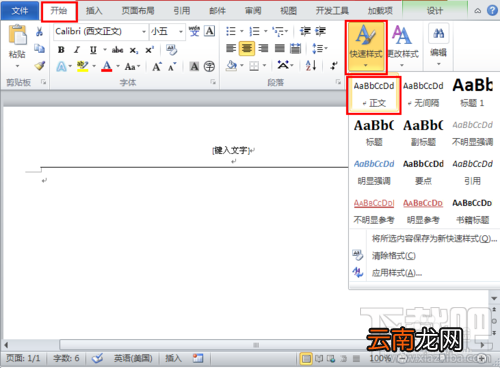Viewport: 500px width, 368px height.
Task: Switch to the Review tab
Action: 253,11
